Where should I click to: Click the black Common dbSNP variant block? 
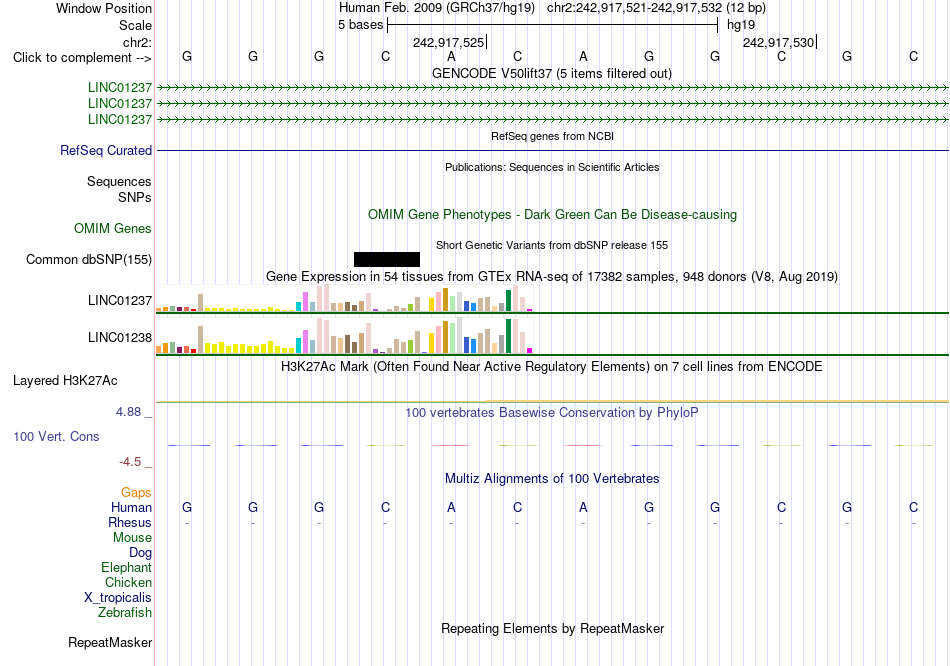coord(387,259)
